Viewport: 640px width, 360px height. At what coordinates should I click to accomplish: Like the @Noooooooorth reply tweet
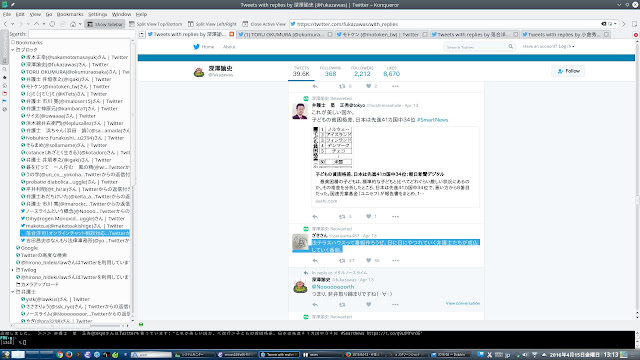tap(369, 305)
